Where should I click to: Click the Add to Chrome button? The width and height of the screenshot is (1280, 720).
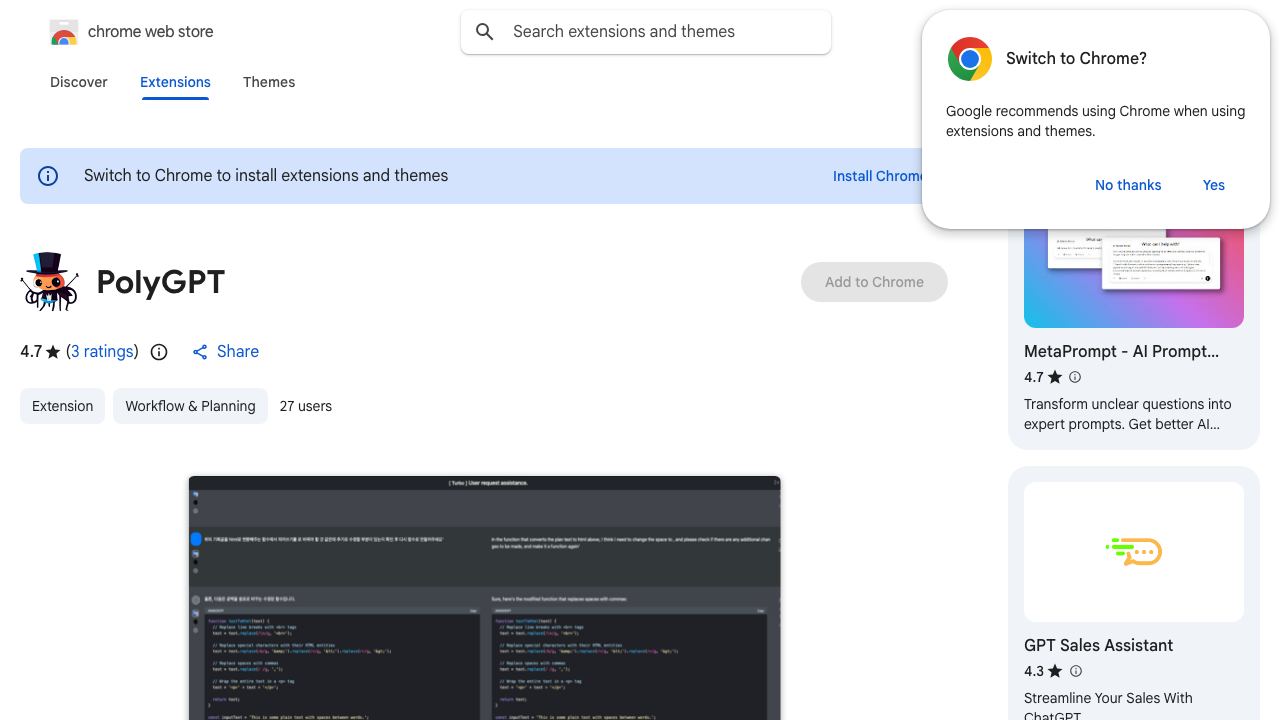point(874,282)
